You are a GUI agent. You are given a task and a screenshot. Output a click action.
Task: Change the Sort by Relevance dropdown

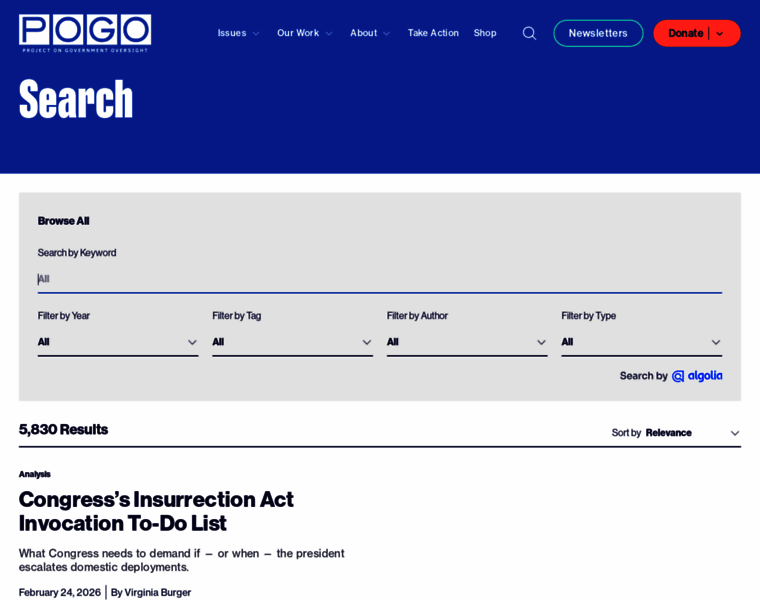(x=692, y=433)
